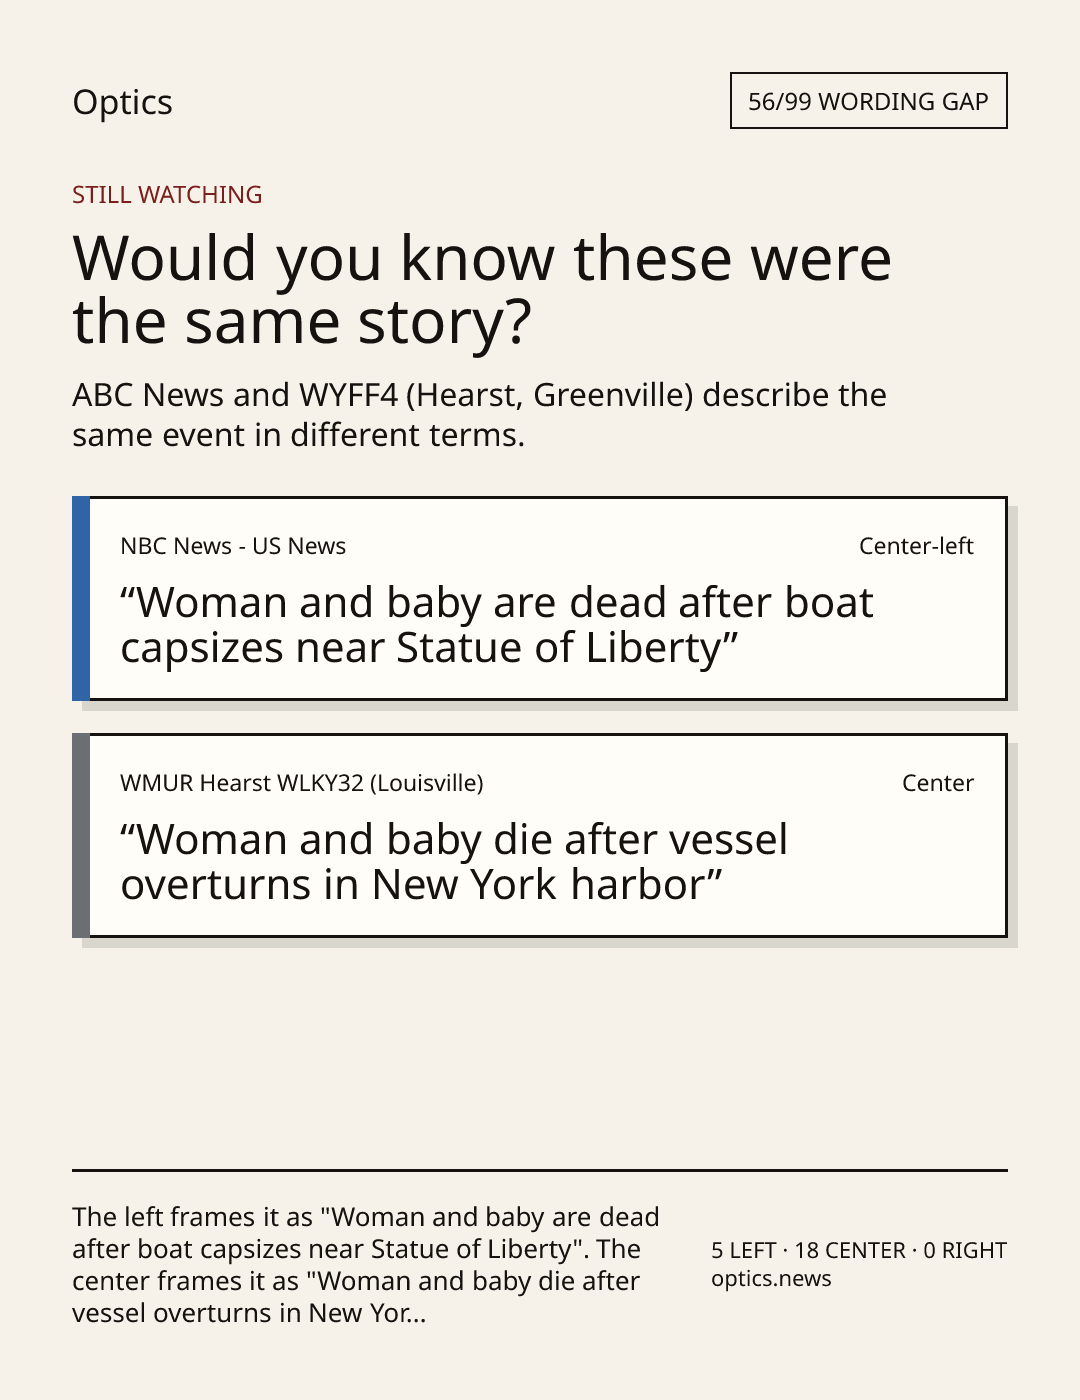
Task: Click the footer framing summary text
Action: point(366,1264)
